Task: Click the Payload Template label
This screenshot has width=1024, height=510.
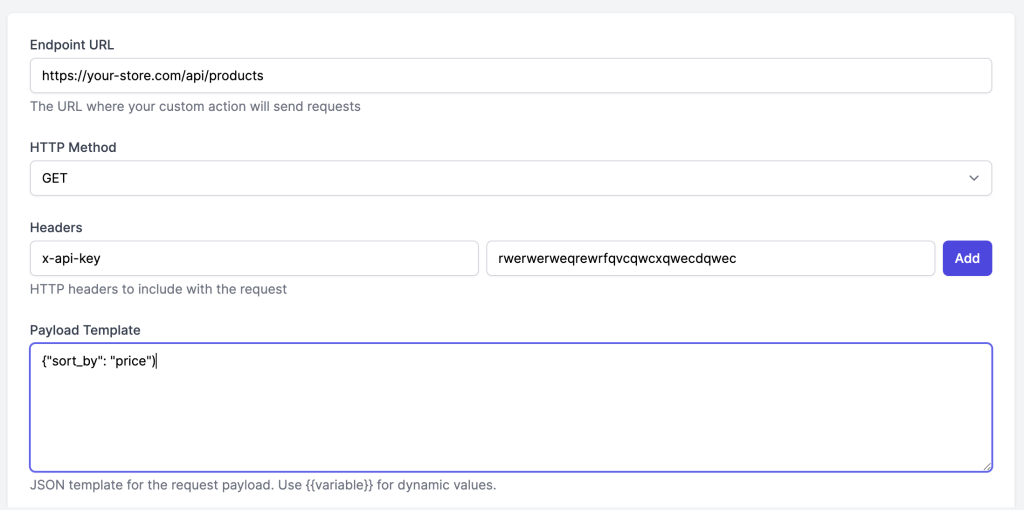Action: coord(85,330)
